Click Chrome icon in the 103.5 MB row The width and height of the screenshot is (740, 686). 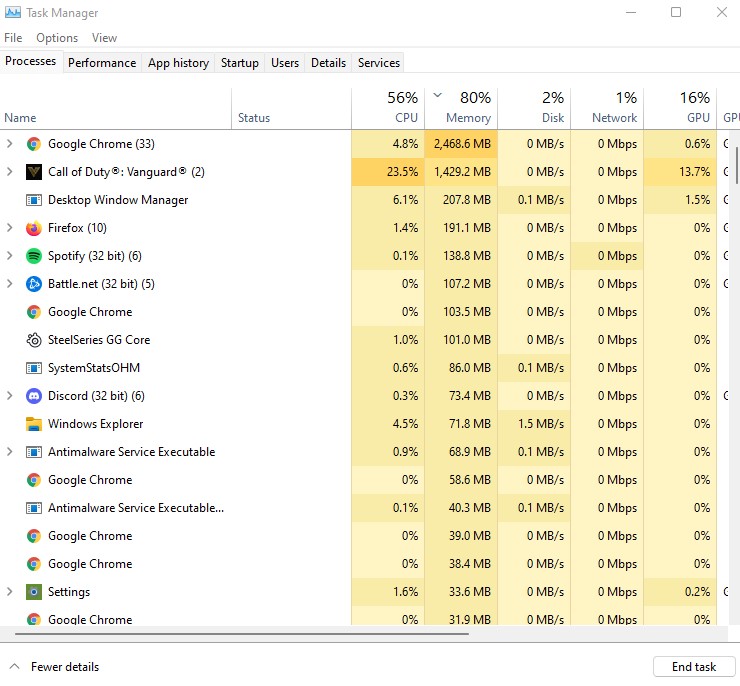tap(34, 312)
